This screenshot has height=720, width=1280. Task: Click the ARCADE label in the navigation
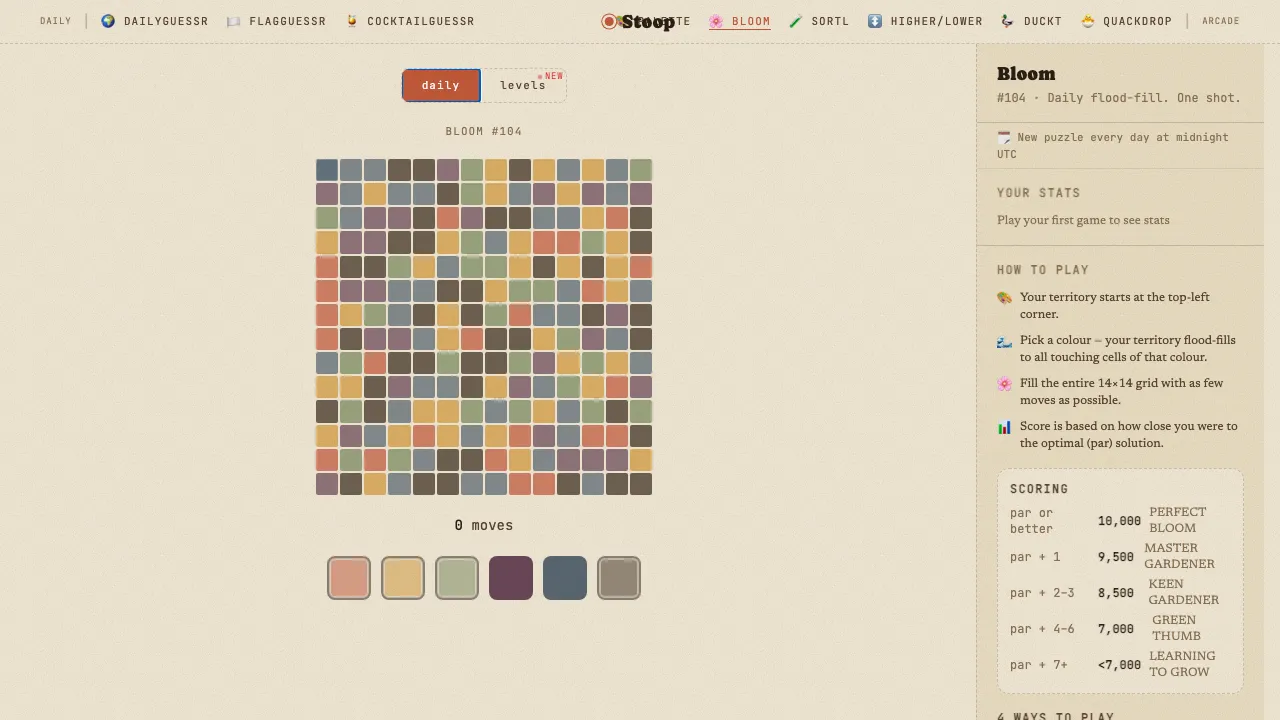[x=1221, y=21]
